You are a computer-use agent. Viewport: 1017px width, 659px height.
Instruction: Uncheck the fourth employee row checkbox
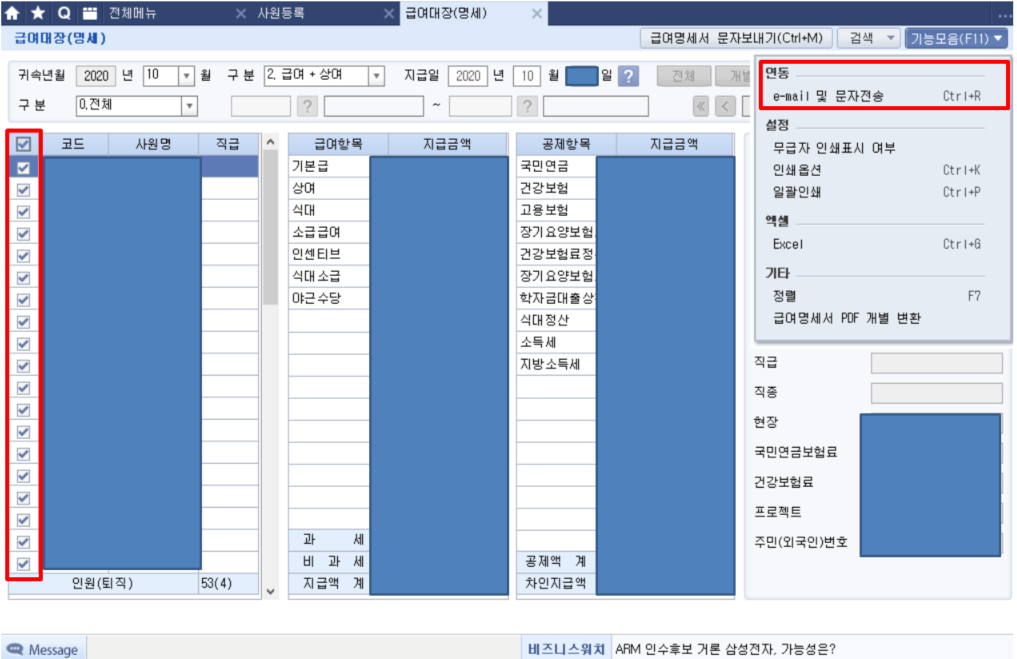(x=23, y=234)
